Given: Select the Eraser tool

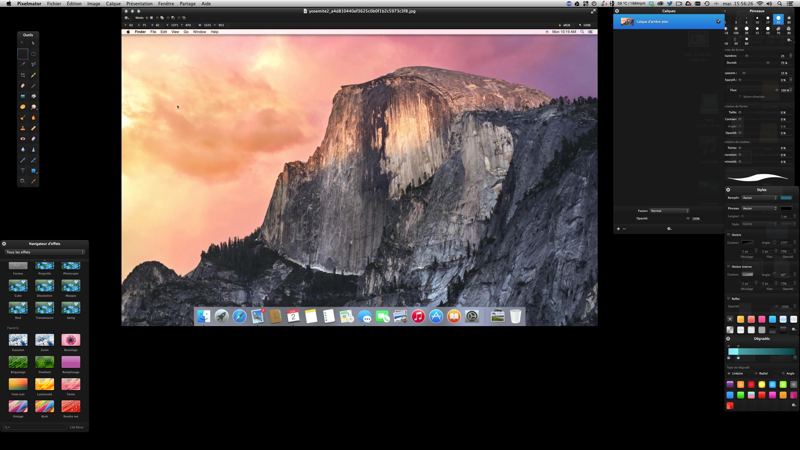Looking at the screenshot, I should coord(22,86).
